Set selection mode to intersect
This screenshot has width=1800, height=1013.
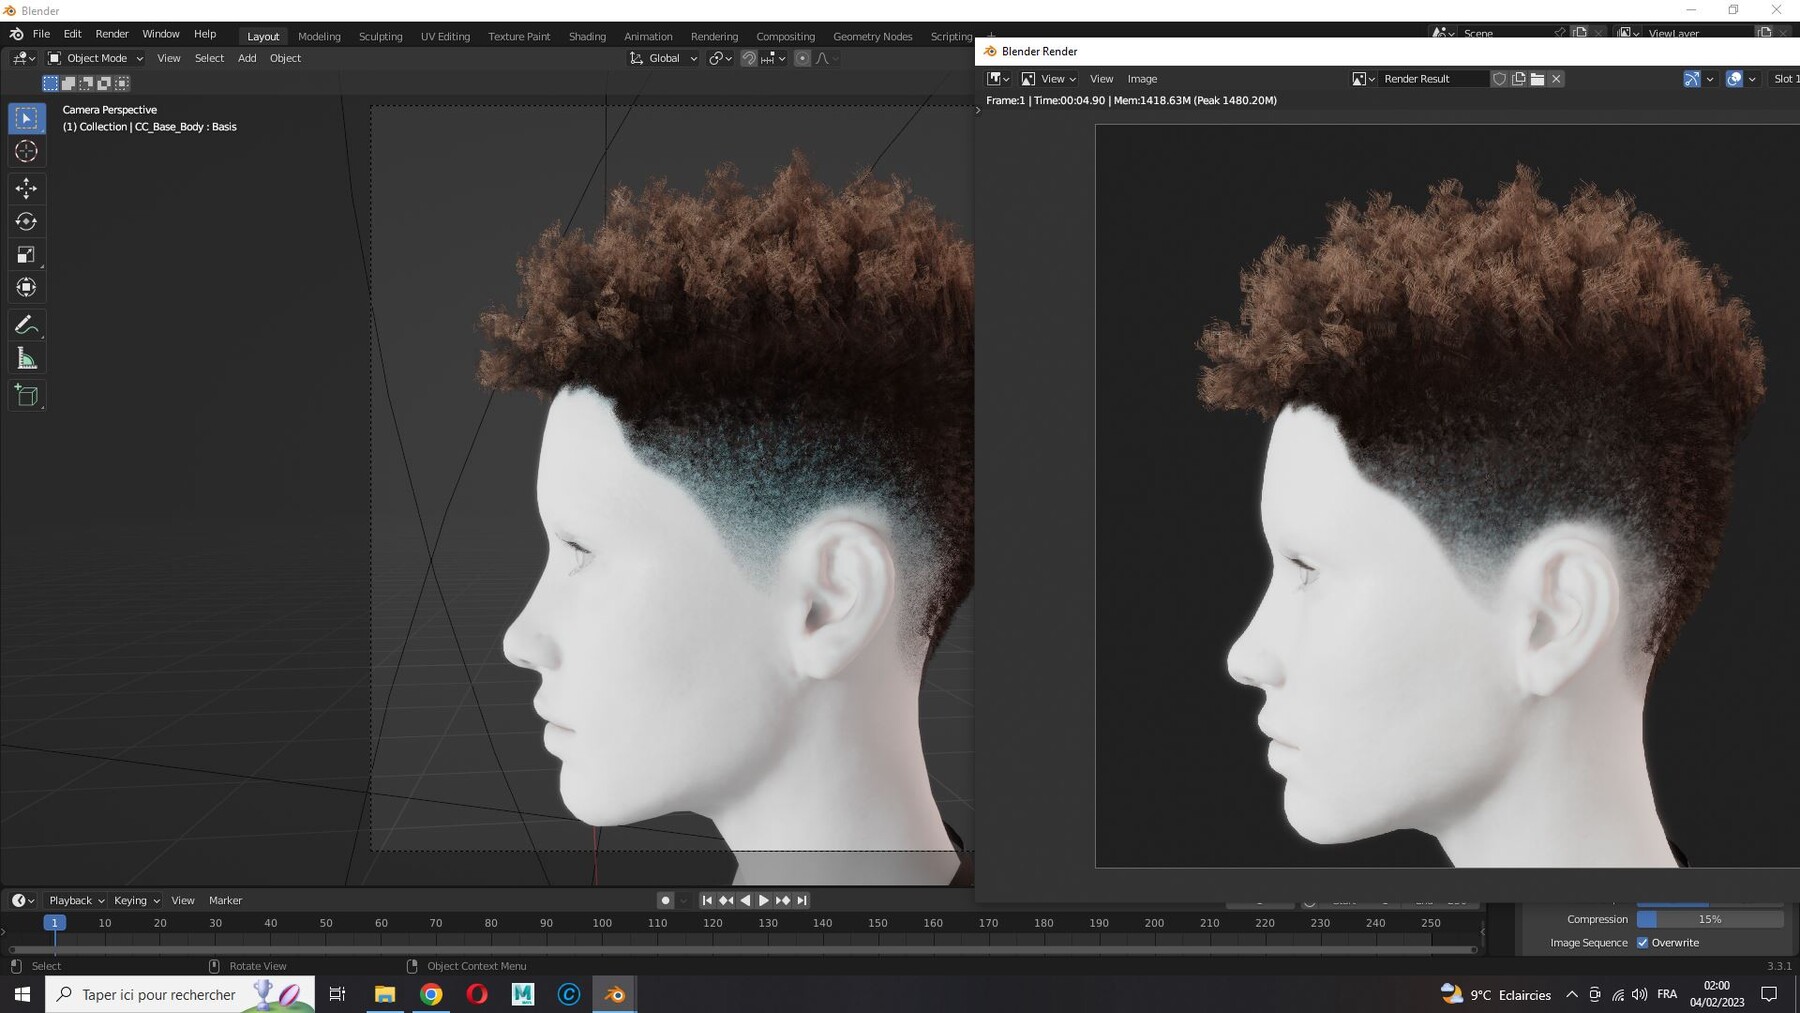coord(122,83)
